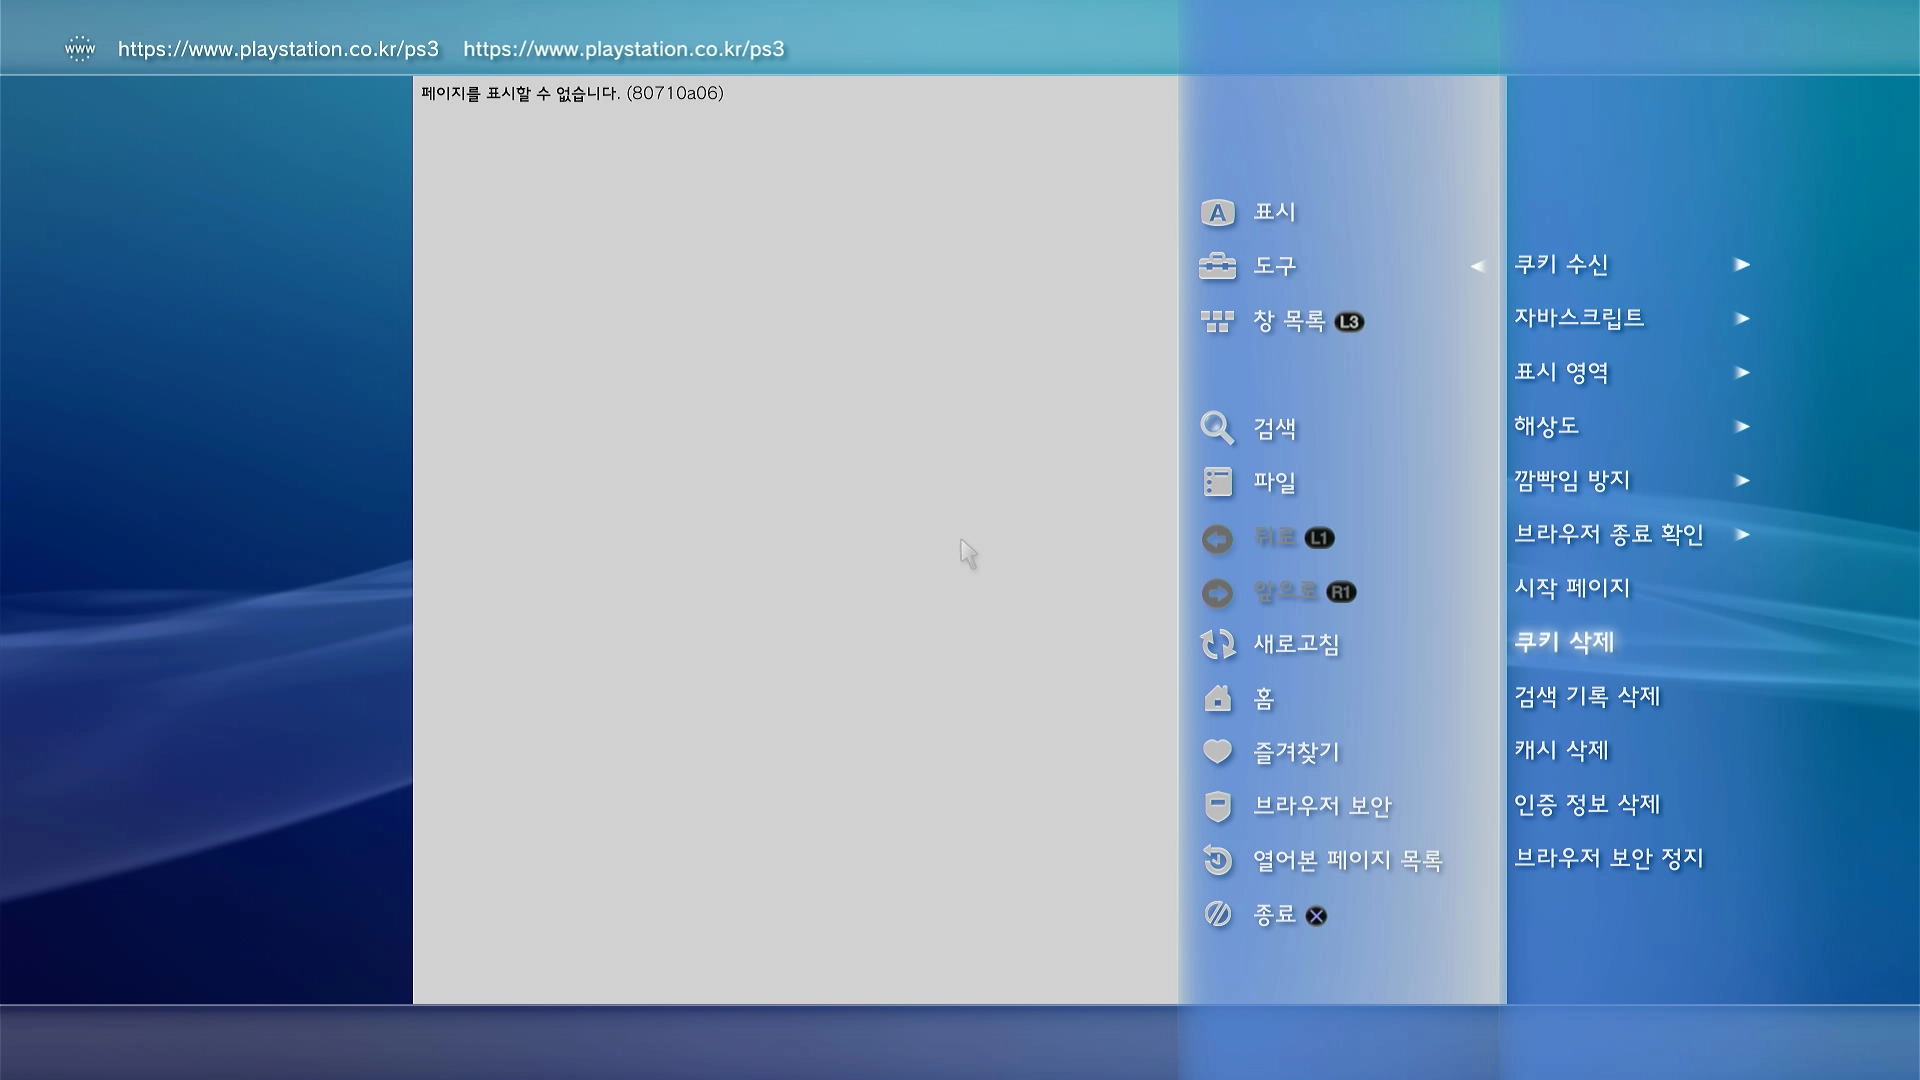Select 깜빡임 방지 submenu option
Screen dimensions: 1920x1080
click(1572, 481)
